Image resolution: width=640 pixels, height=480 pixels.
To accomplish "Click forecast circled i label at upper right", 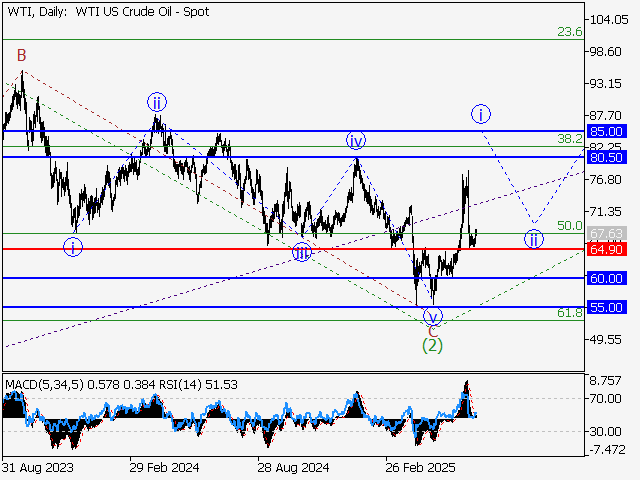I will click(481, 114).
